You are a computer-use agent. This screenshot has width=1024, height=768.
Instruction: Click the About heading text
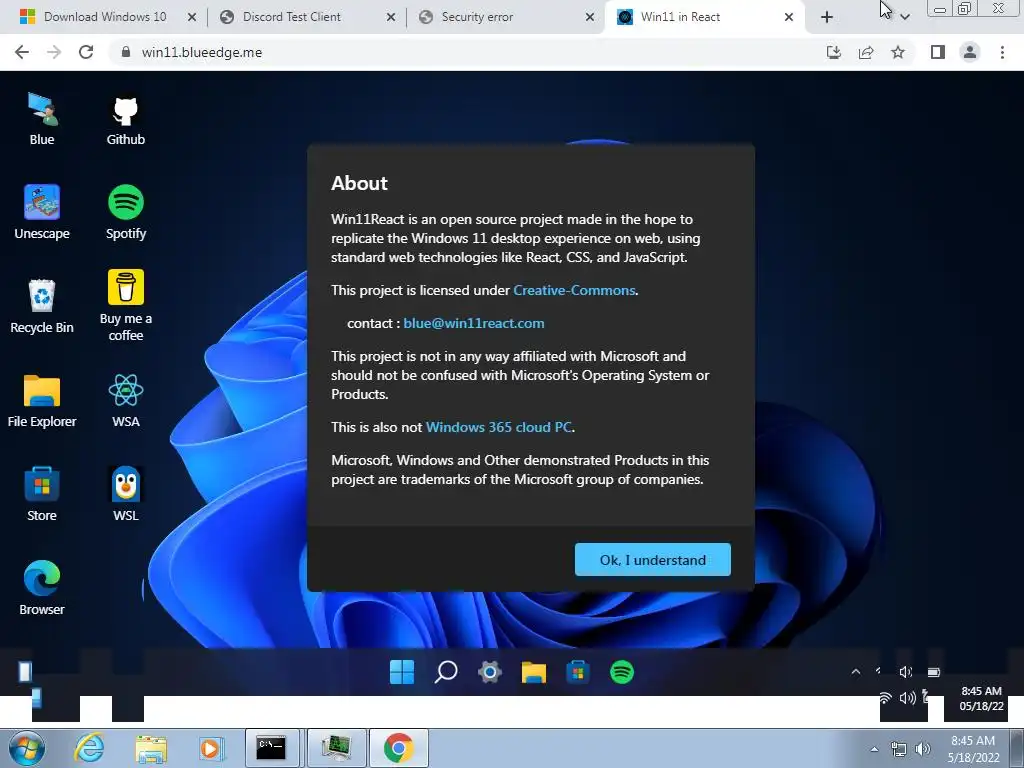click(x=359, y=183)
